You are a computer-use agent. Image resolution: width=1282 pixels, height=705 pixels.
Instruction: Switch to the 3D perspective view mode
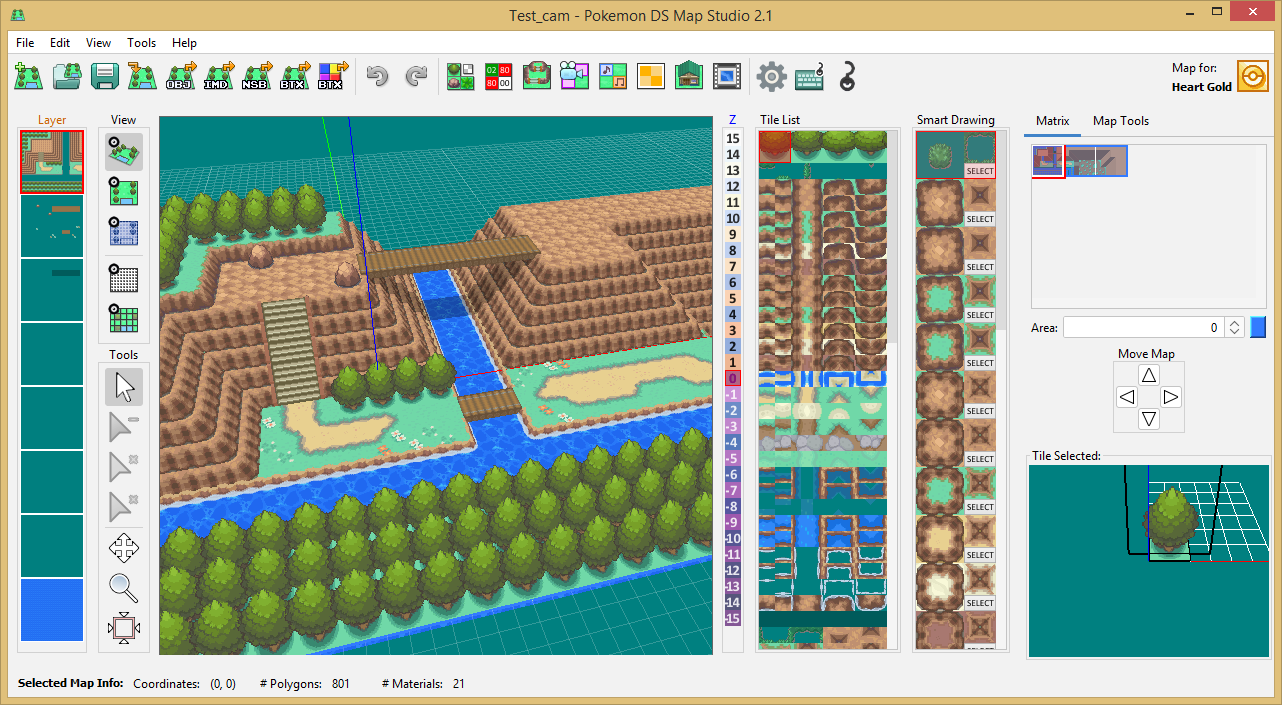[x=124, y=151]
